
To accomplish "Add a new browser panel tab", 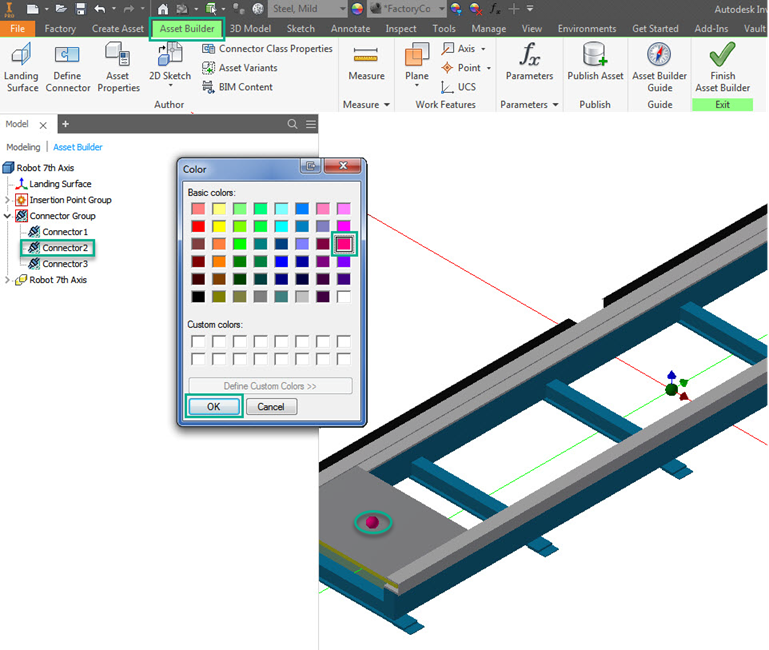I will (x=65, y=124).
